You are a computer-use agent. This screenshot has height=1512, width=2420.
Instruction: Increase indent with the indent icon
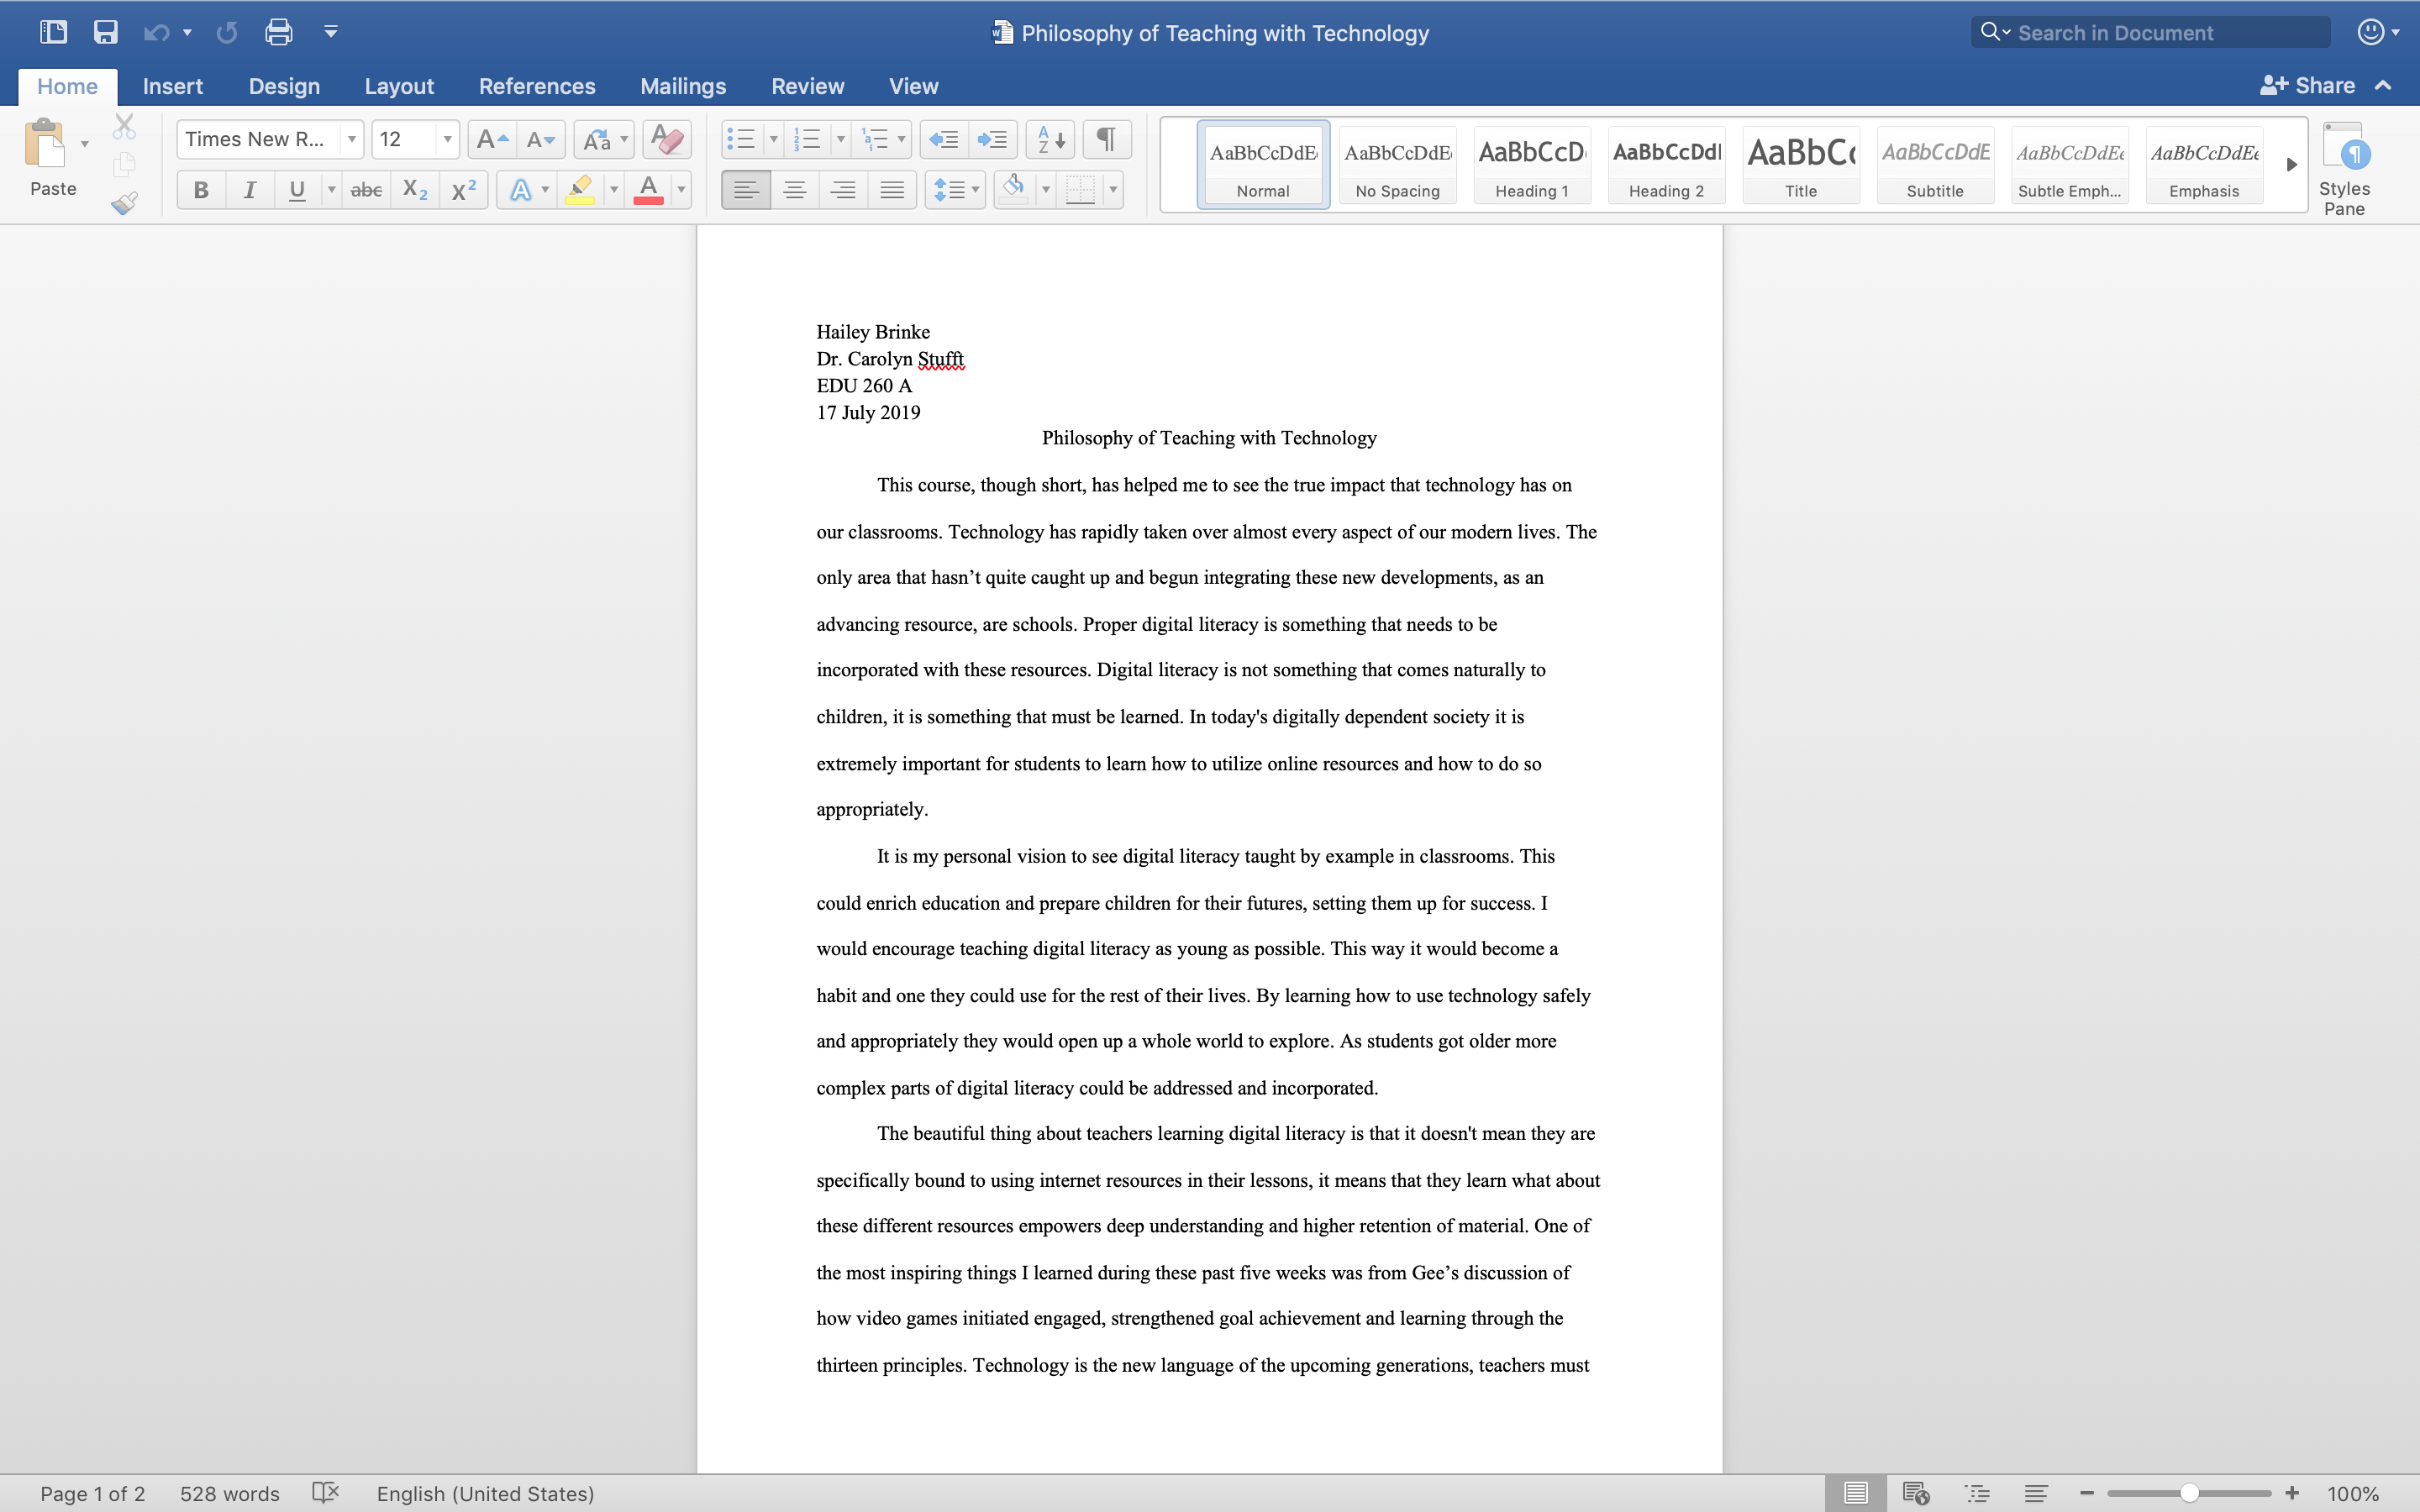[992, 139]
